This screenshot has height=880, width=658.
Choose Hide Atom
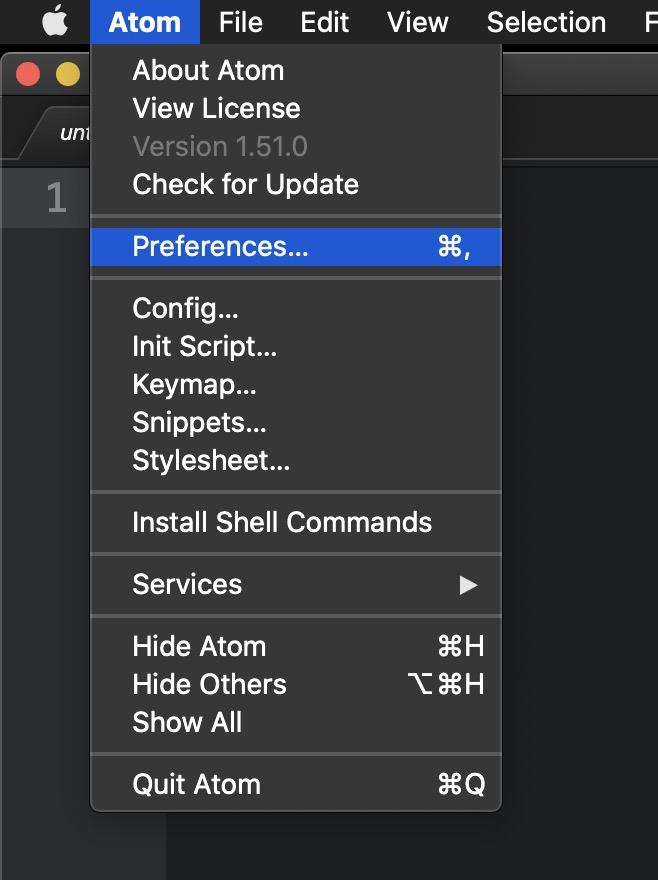(199, 646)
